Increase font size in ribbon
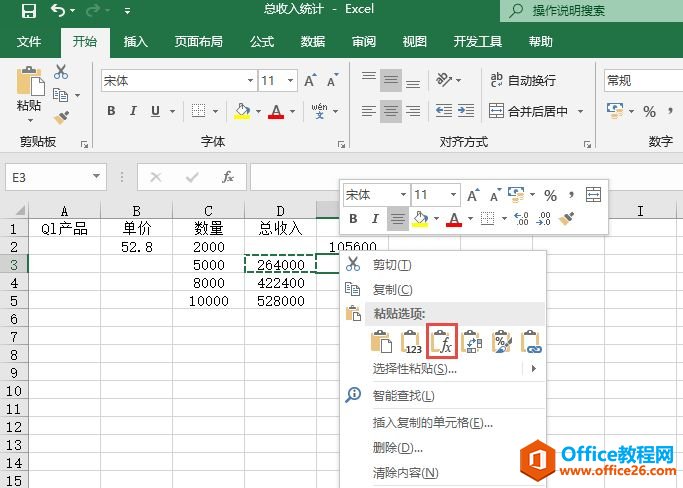This screenshot has height=488, width=683. [310, 81]
